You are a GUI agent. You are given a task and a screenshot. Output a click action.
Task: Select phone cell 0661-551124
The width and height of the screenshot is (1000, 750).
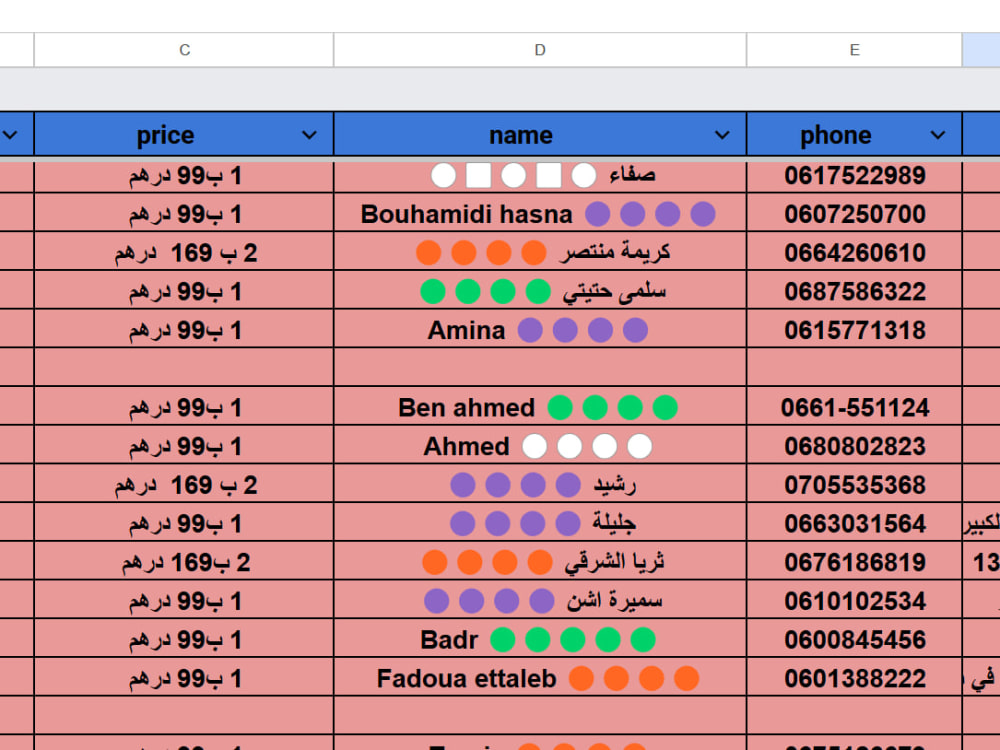tap(855, 407)
